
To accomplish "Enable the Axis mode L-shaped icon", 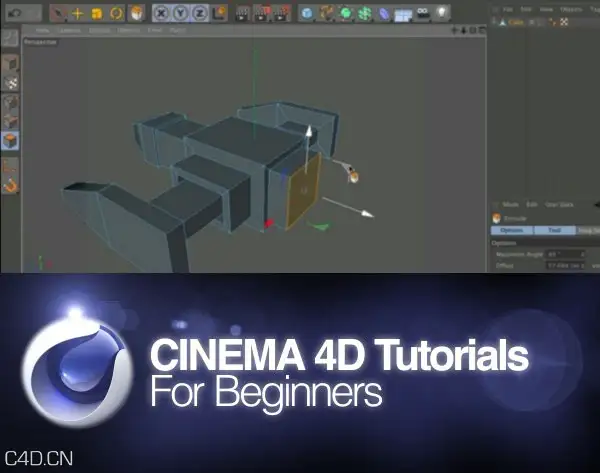I will 10,166.
